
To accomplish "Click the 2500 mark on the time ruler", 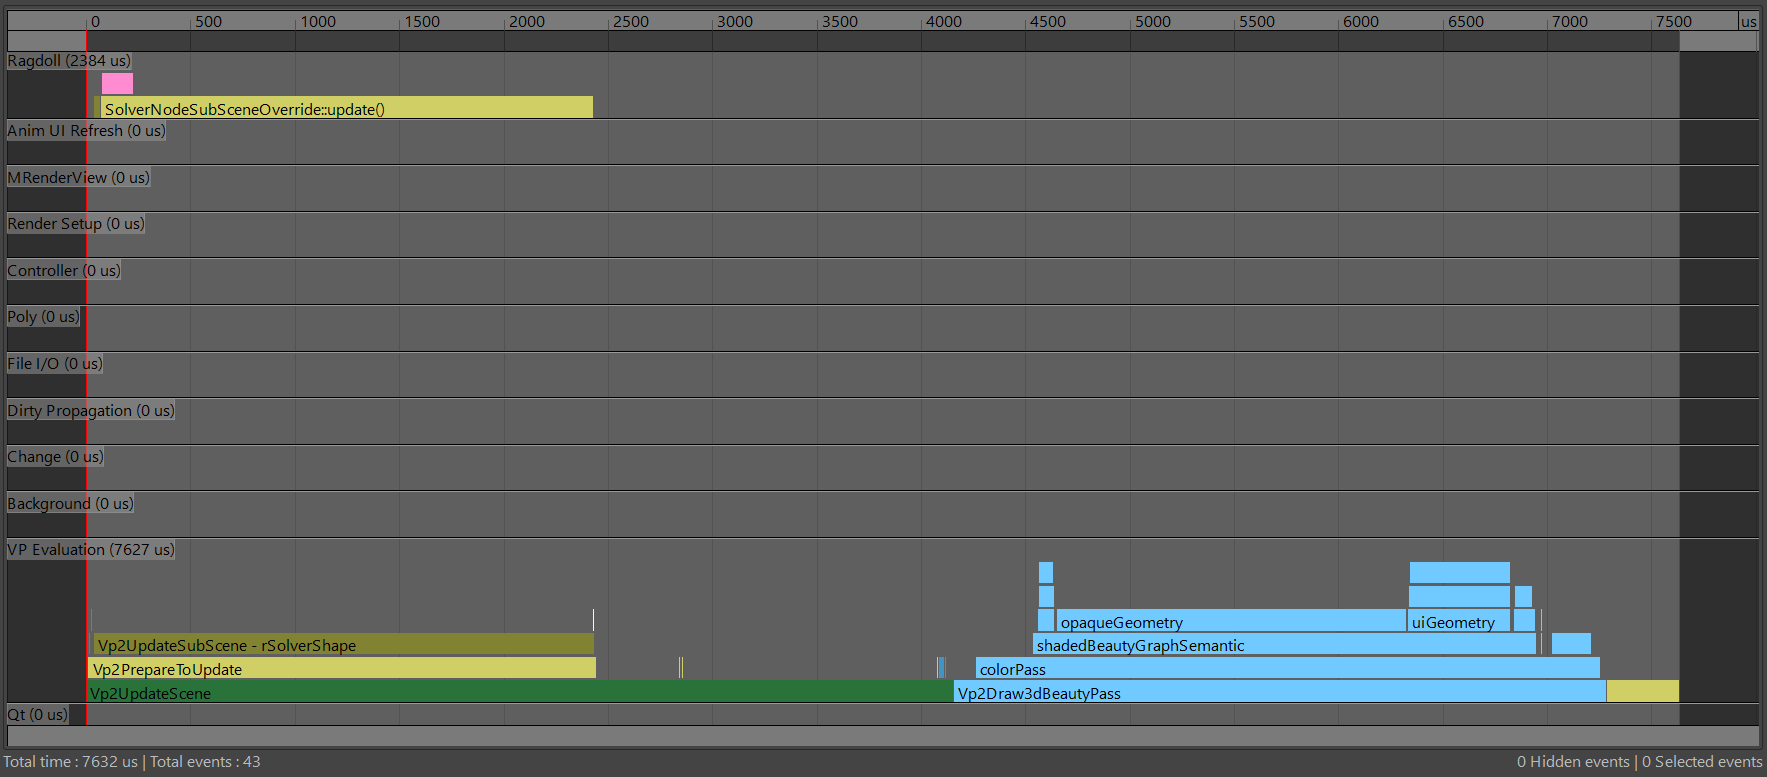I will tap(630, 21).
